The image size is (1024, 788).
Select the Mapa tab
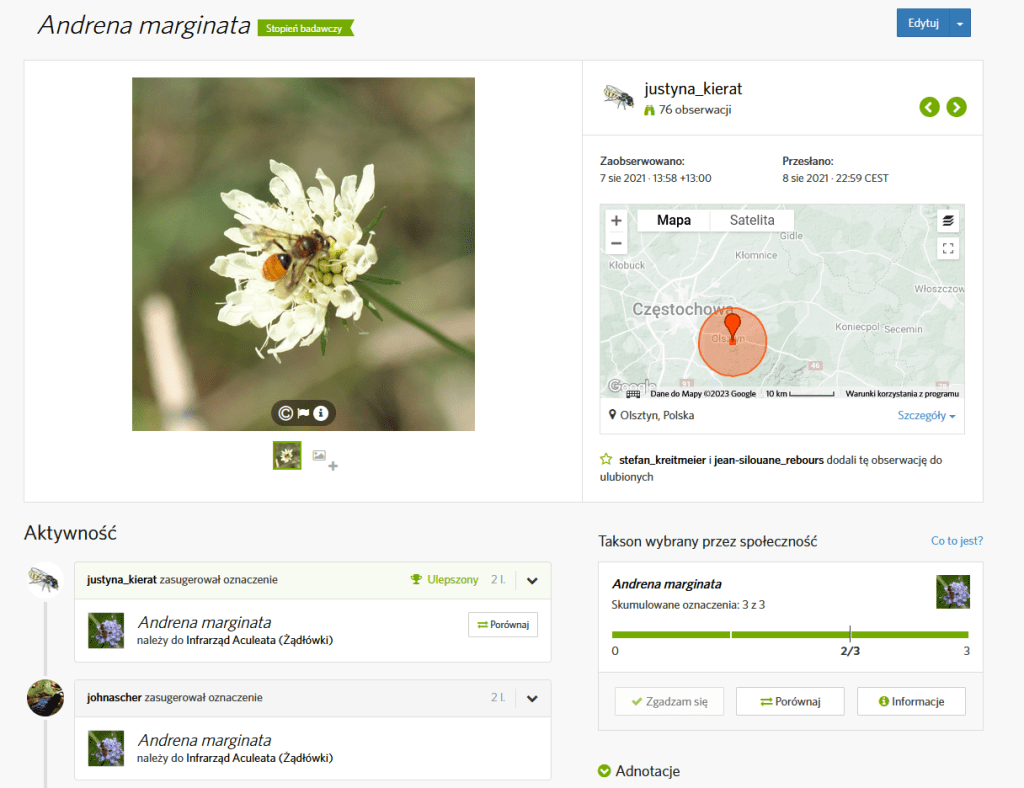pyautogui.click(x=673, y=220)
